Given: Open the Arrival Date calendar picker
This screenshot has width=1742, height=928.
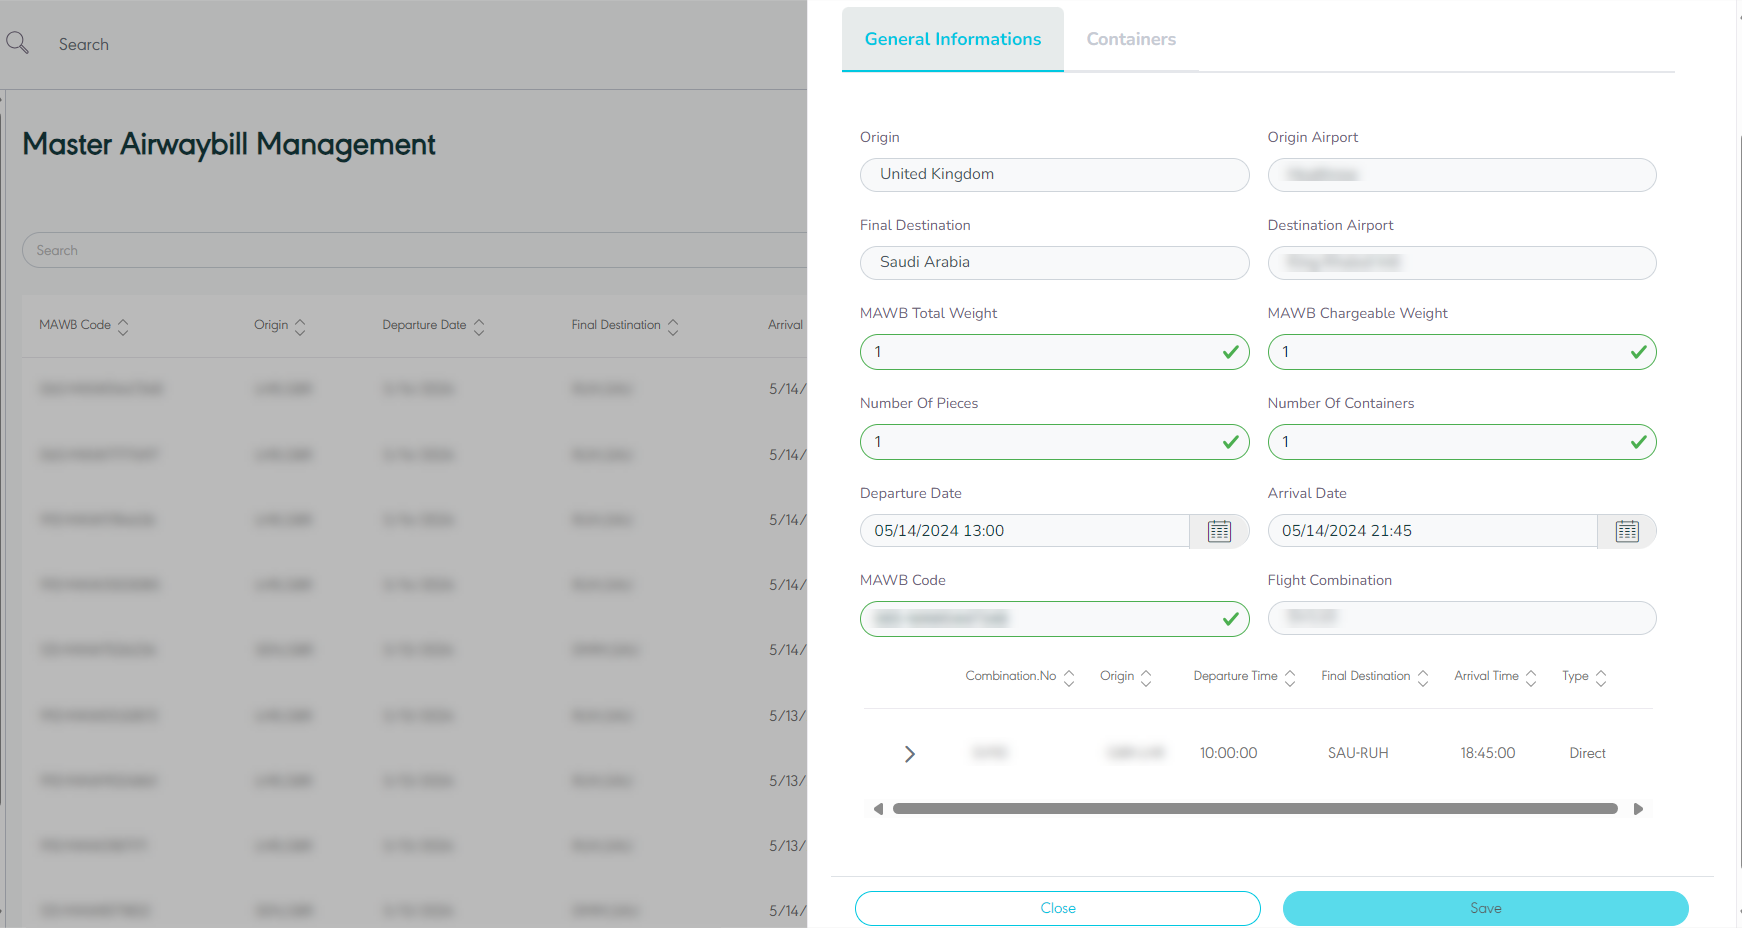Looking at the screenshot, I should [1627, 531].
